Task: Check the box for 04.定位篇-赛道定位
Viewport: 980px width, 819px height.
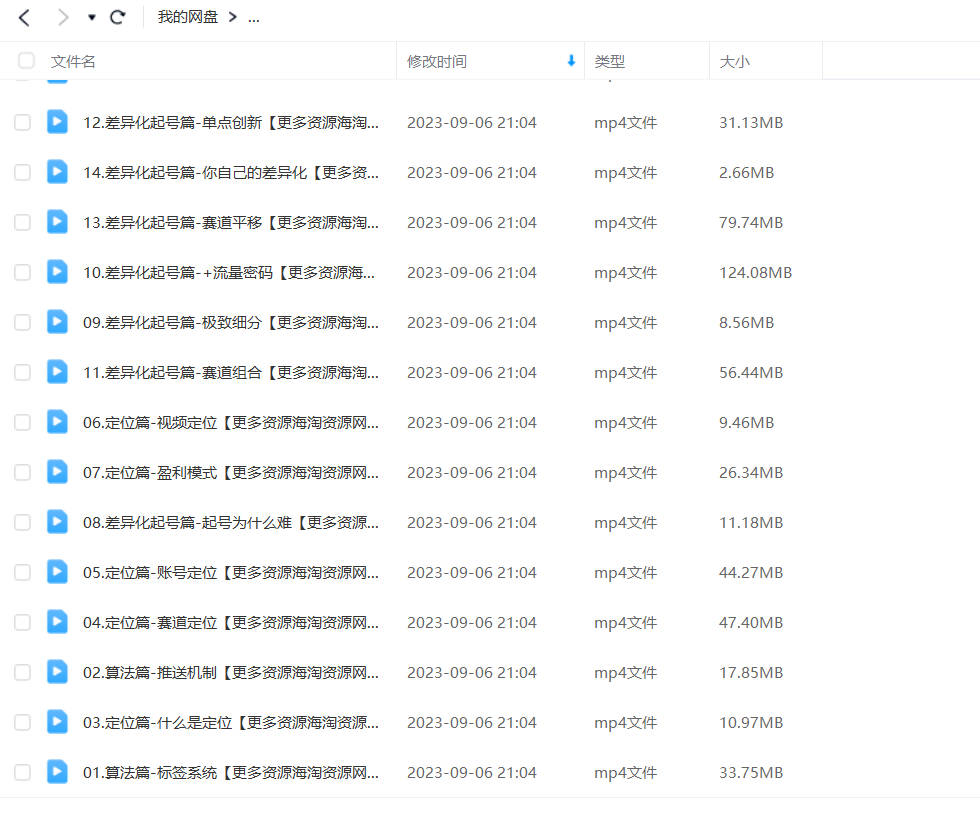Action: (x=22, y=622)
